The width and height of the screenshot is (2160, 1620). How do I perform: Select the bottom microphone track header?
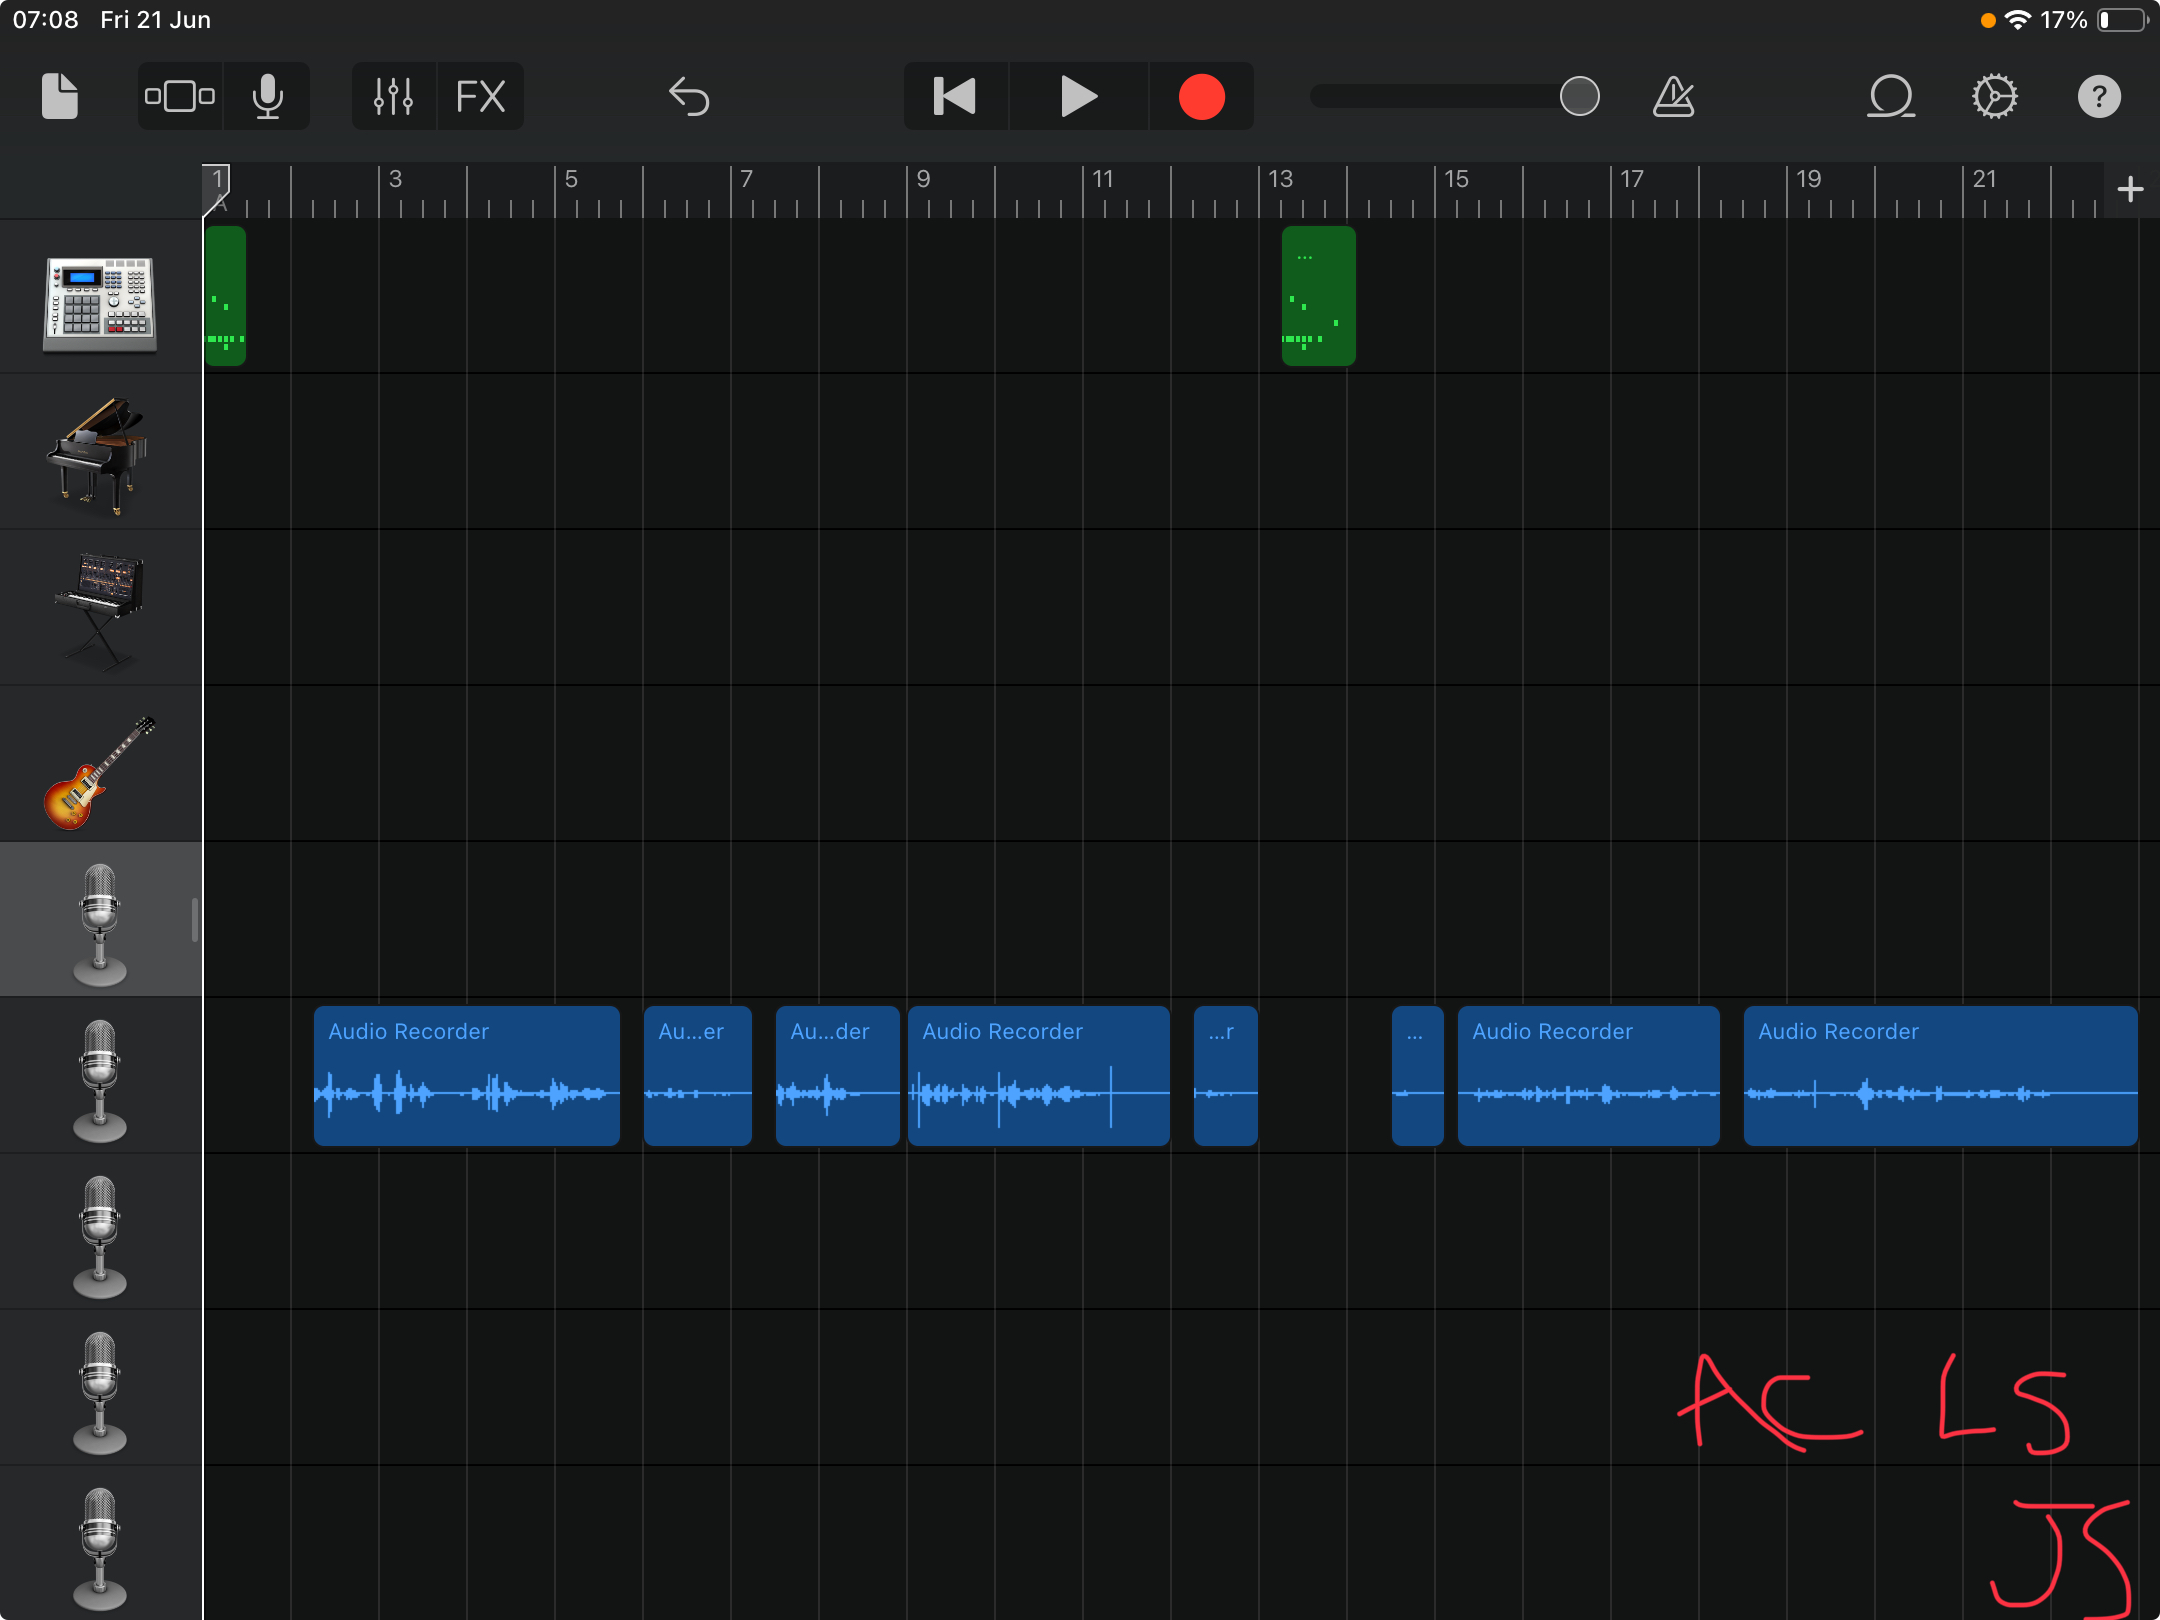coord(100,1544)
